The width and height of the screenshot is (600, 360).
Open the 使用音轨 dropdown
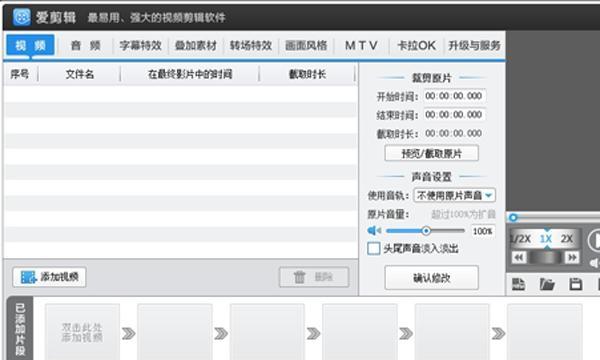(454, 195)
